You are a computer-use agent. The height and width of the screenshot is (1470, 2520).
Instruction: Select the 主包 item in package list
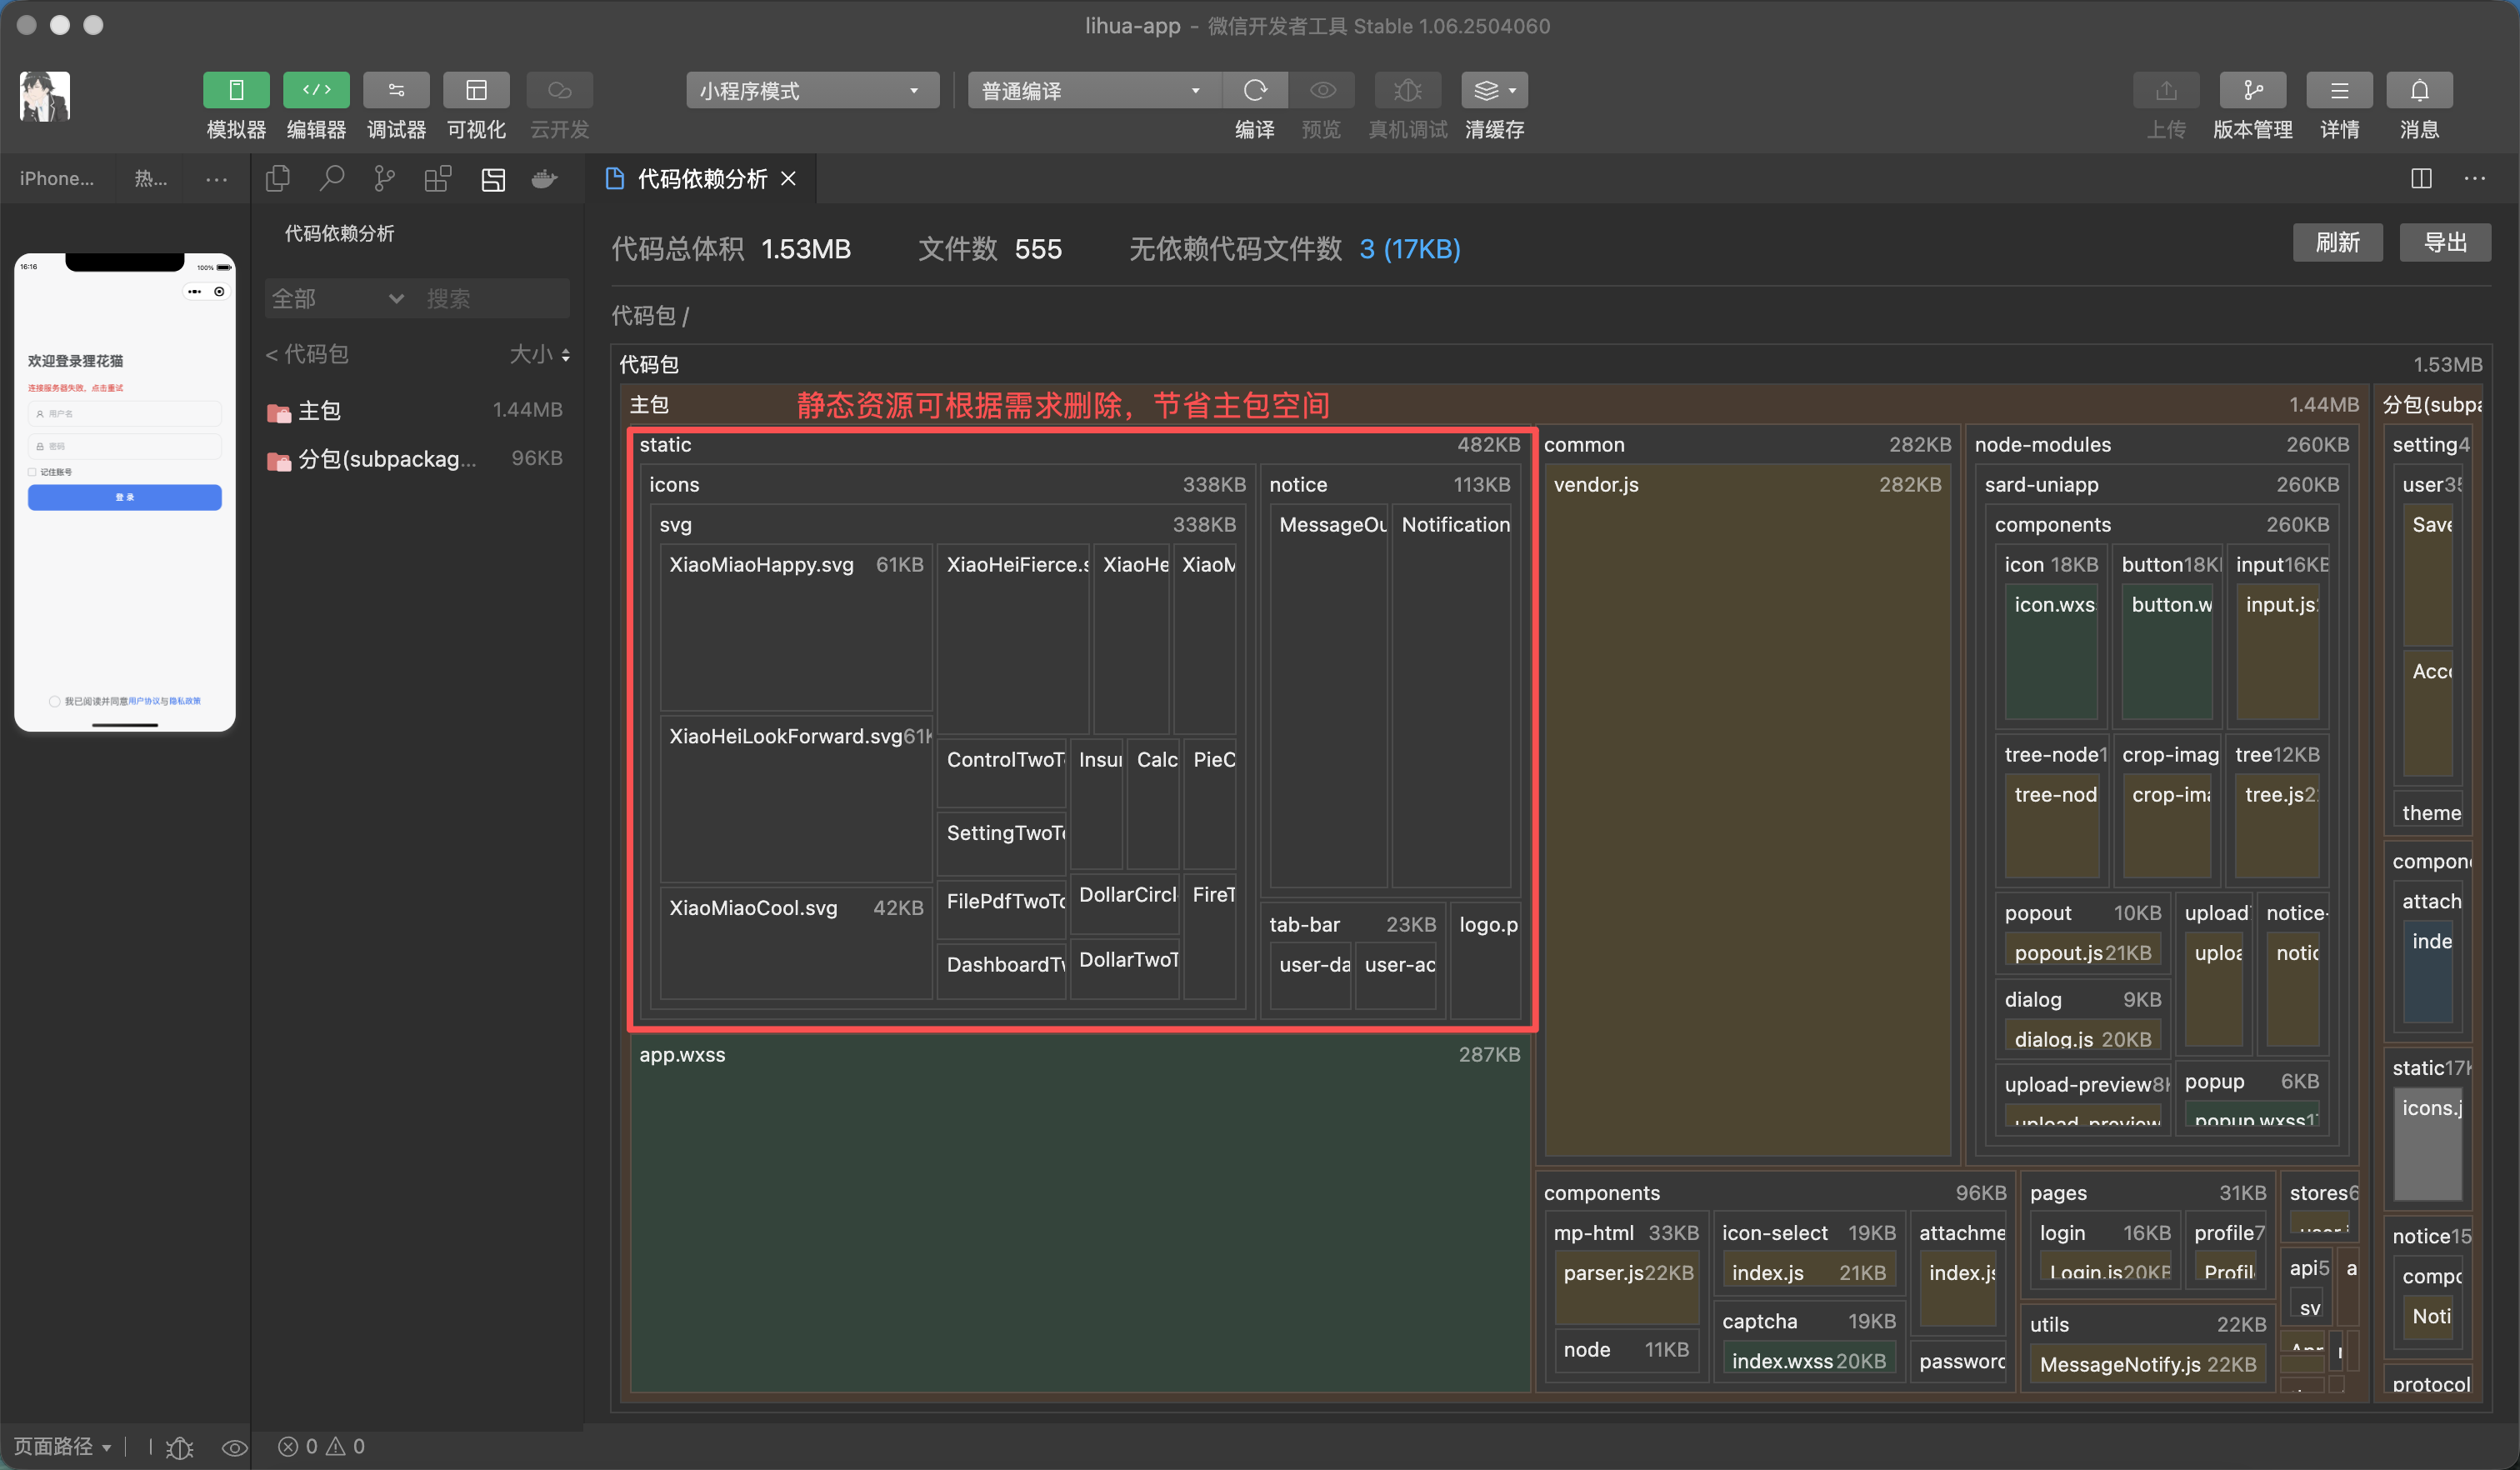tap(320, 410)
